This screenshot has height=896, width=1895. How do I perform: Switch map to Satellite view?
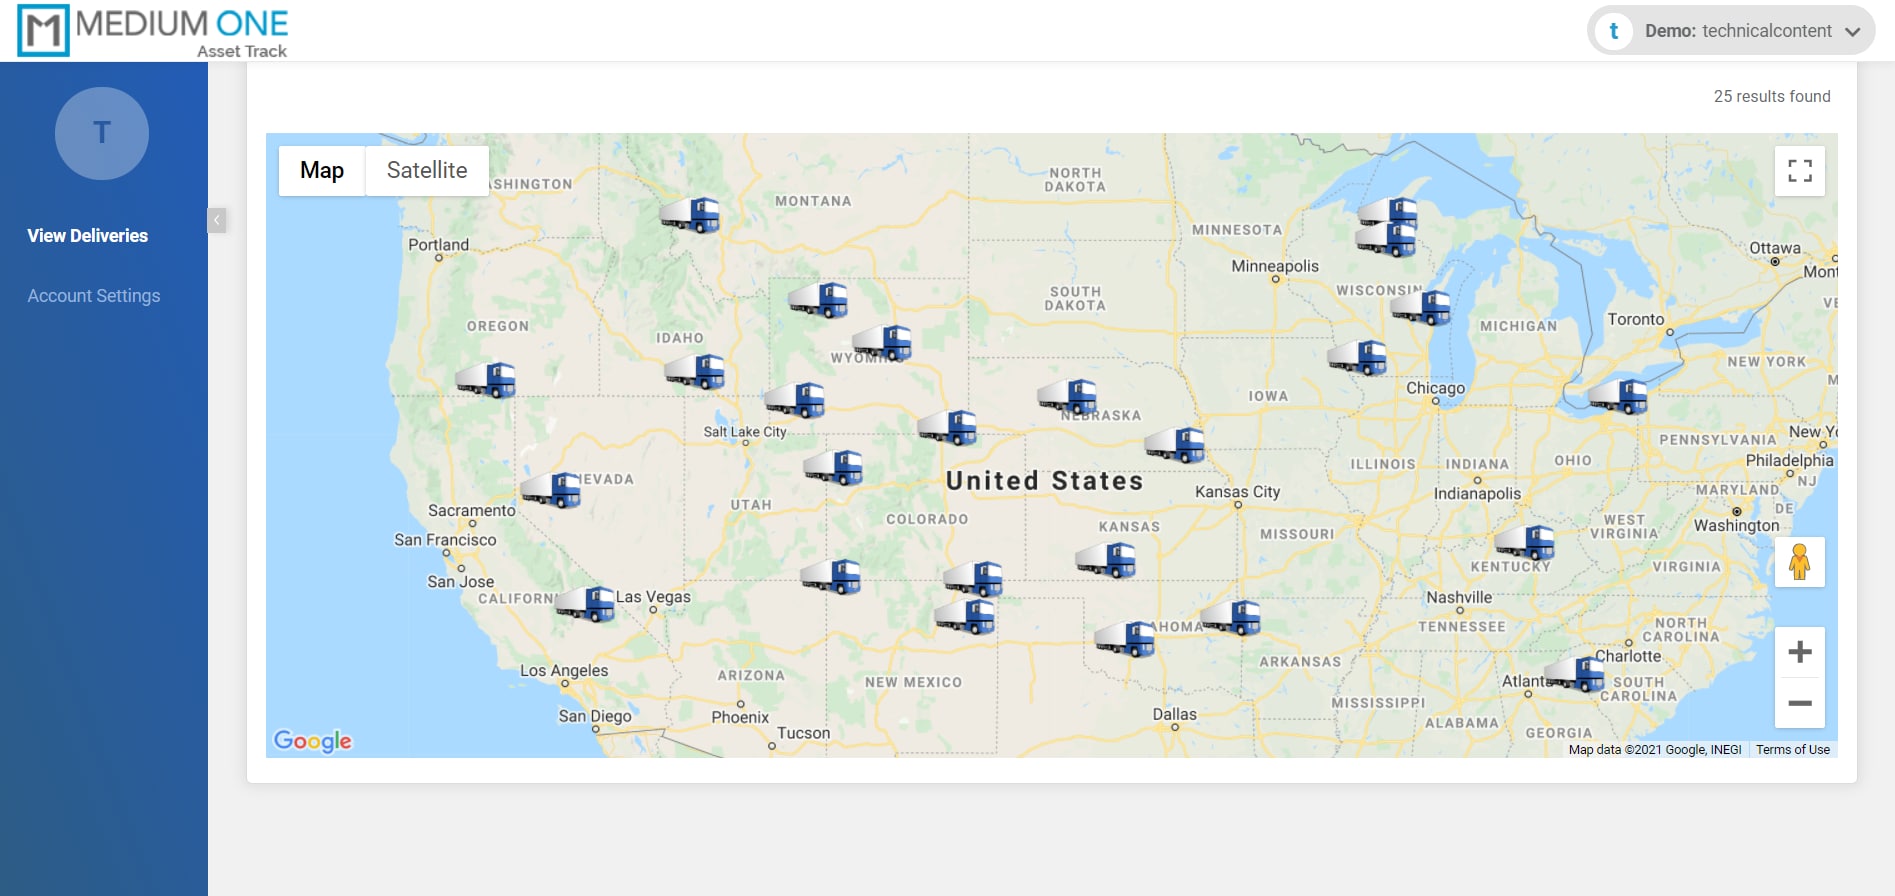tap(427, 171)
